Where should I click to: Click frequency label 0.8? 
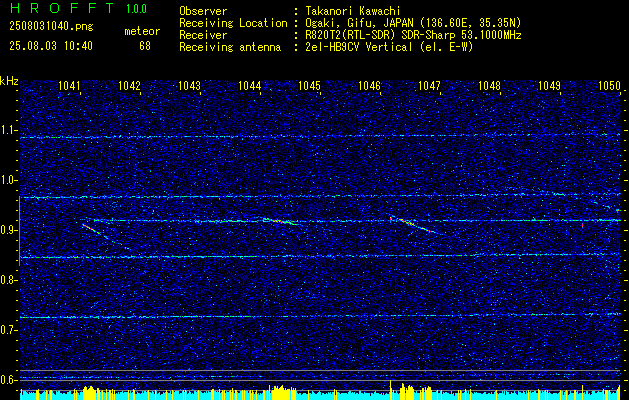click(9, 280)
